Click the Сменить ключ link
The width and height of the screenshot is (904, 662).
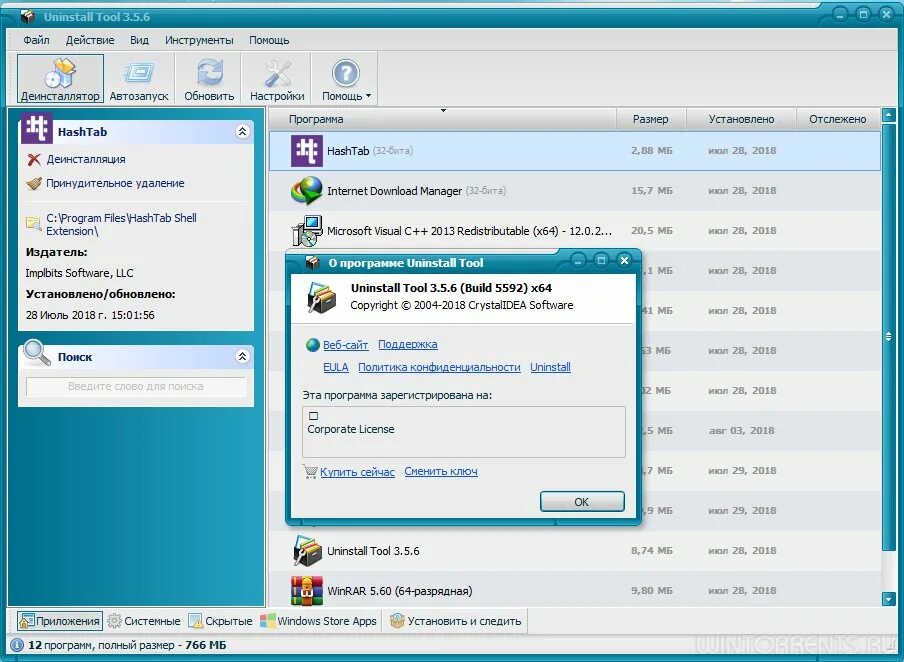[441, 471]
